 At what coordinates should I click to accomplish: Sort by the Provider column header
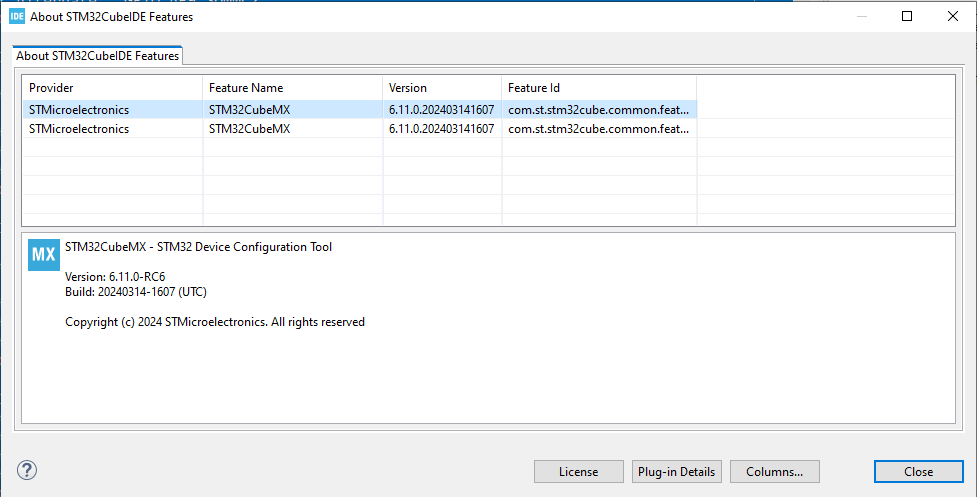(113, 88)
